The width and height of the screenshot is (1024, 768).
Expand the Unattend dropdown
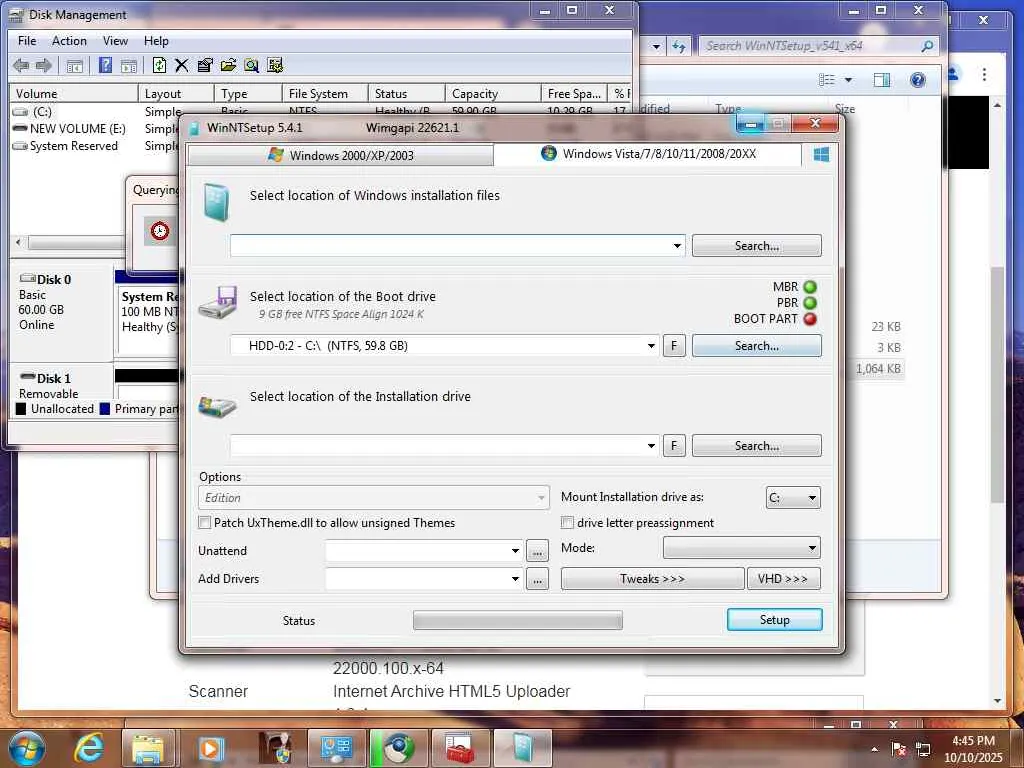tap(515, 551)
